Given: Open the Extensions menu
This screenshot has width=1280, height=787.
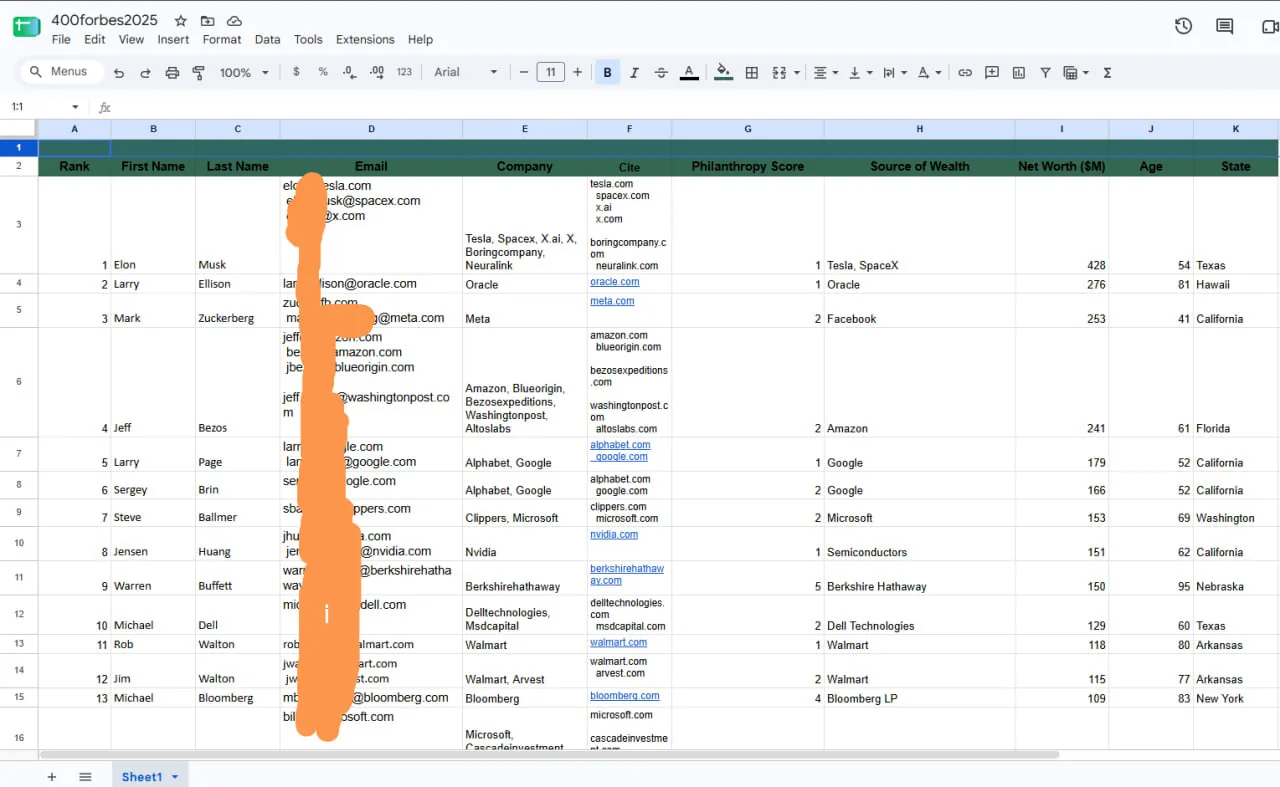Looking at the screenshot, I should (x=365, y=39).
